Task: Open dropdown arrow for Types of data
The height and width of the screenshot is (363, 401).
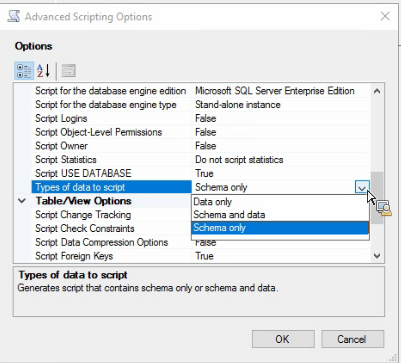Action: (x=362, y=188)
